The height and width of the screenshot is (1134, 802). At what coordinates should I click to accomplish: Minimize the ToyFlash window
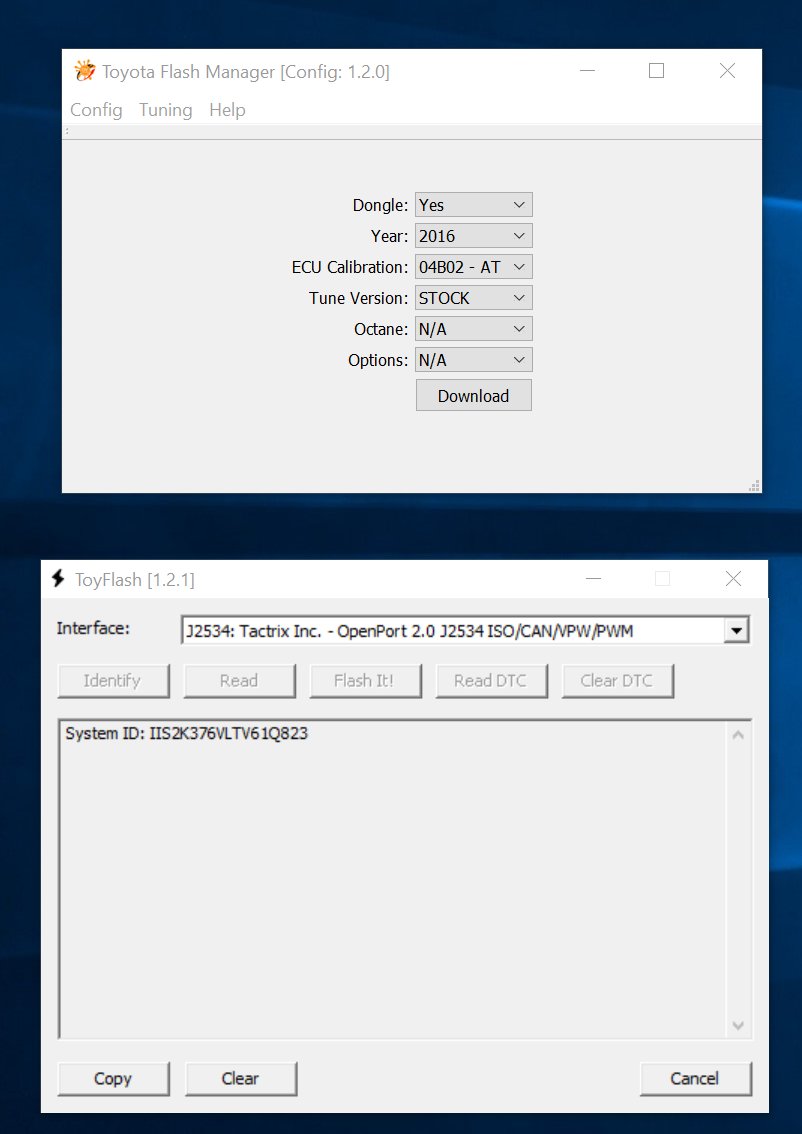pos(594,579)
